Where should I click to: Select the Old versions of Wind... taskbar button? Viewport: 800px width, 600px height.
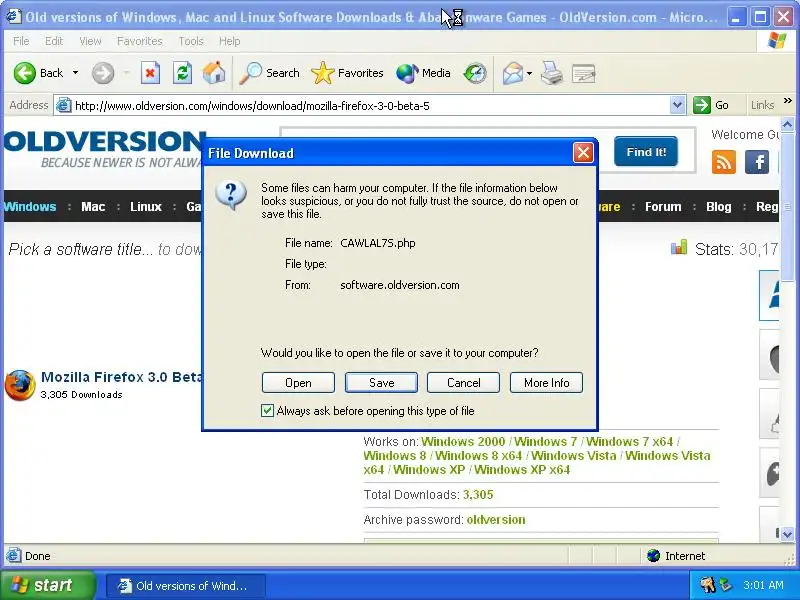click(x=186, y=585)
